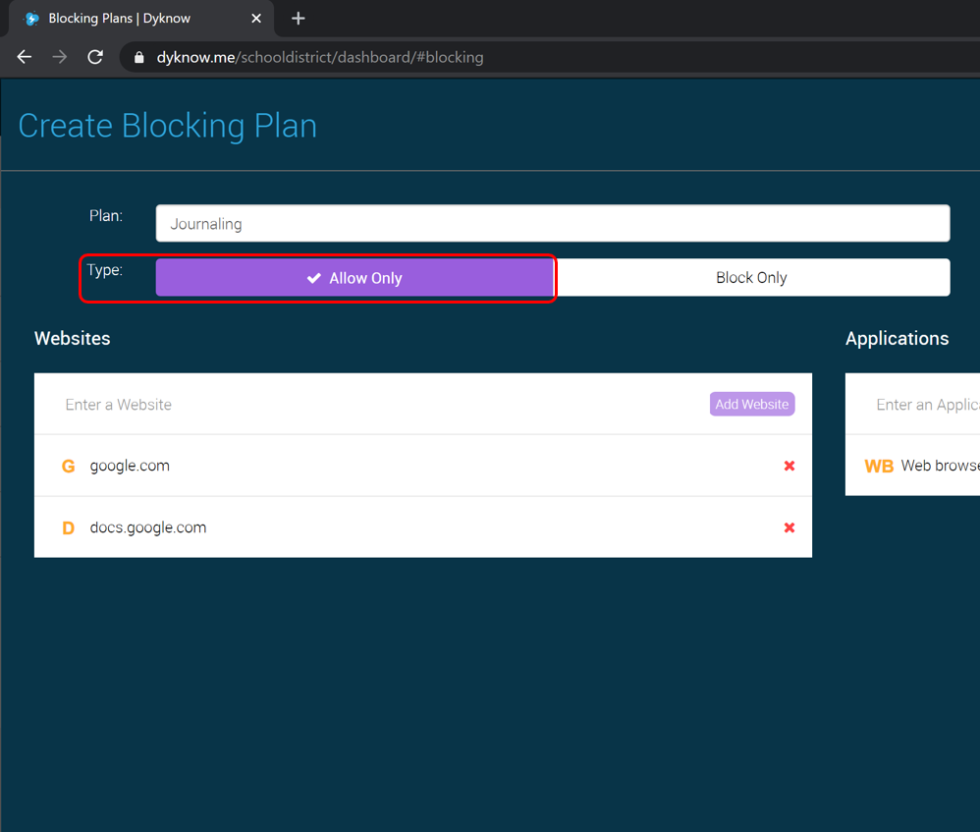Click the browser back arrow
Viewport: 980px width, 832px height.
[24, 57]
